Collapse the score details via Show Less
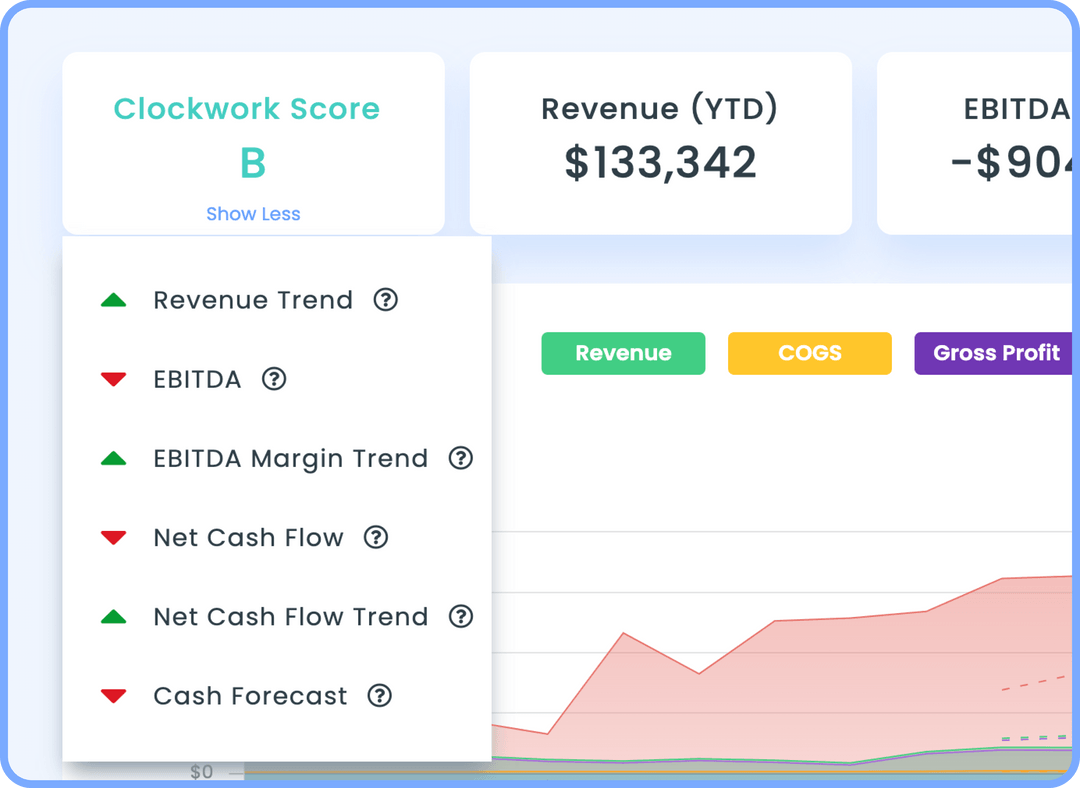The width and height of the screenshot is (1080, 788). coord(253,213)
